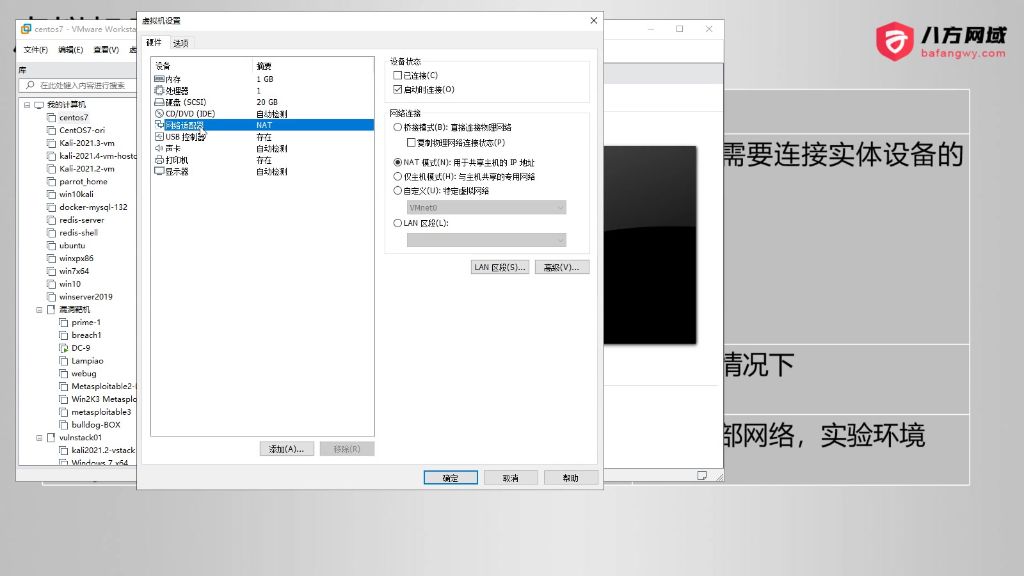Select the 处理器 processor device row
1024x576 pixels.
click(x=263, y=91)
